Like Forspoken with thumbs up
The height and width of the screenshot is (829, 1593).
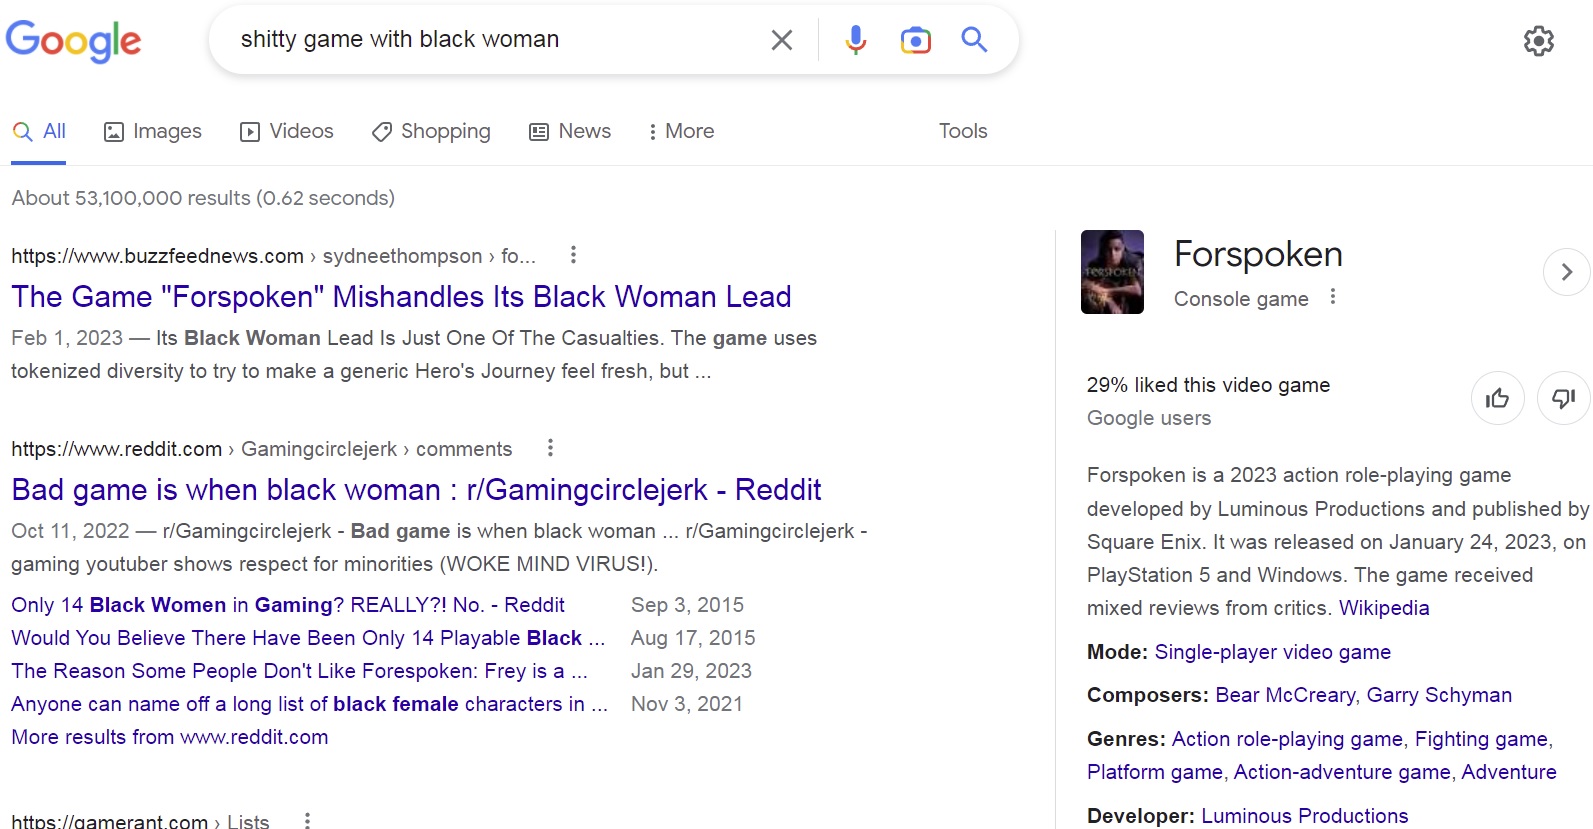point(1497,399)
